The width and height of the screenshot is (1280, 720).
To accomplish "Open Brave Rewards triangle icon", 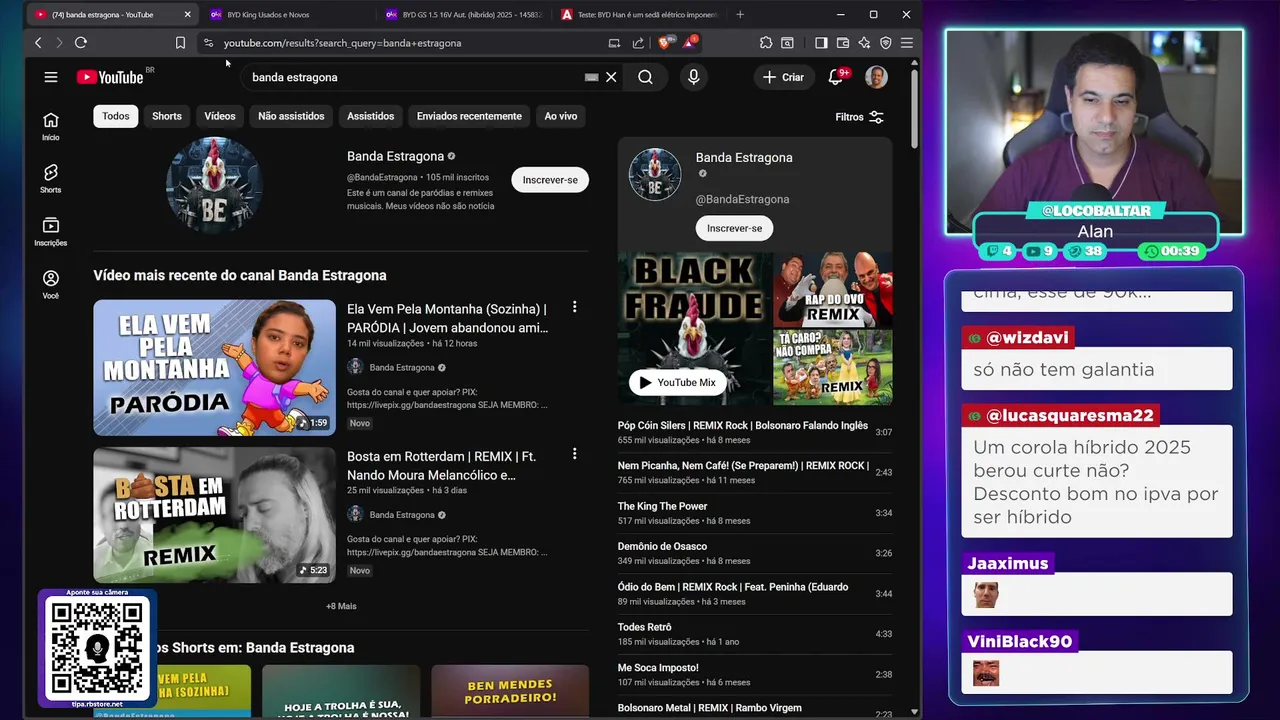I will pyautogui.click(x=690, y=43).
